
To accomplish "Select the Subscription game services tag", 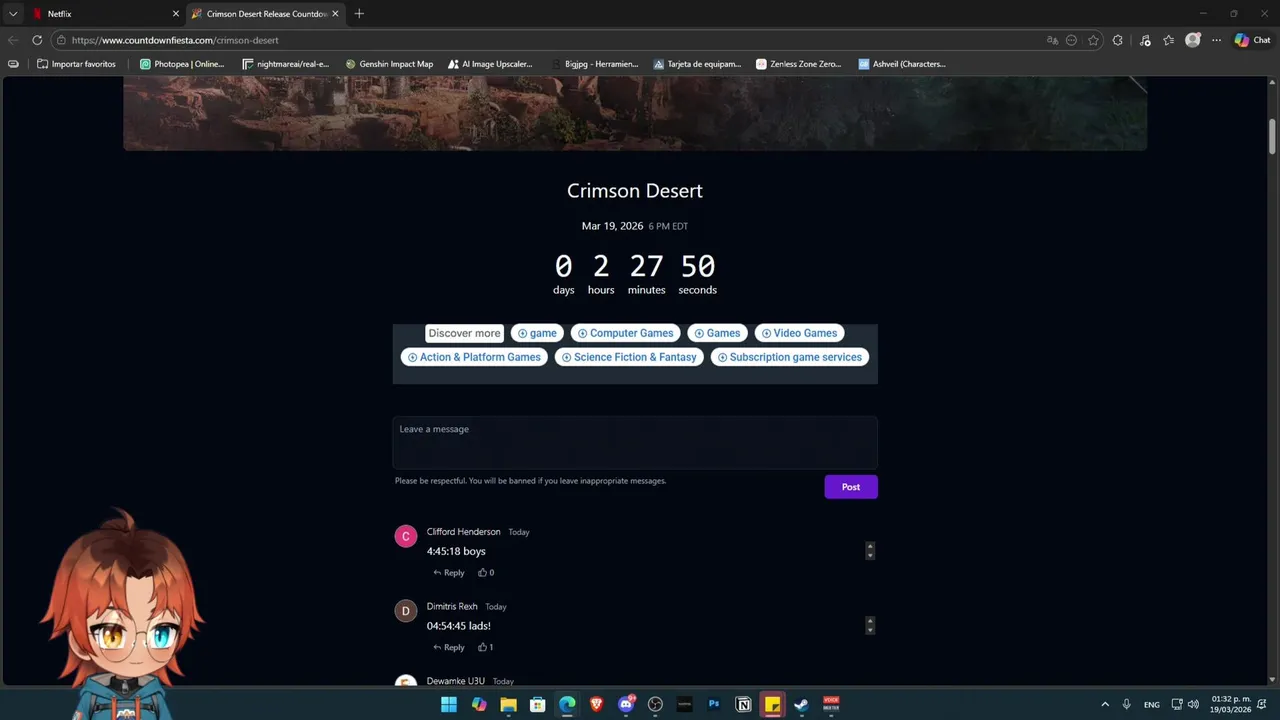I will pos(789,357).
